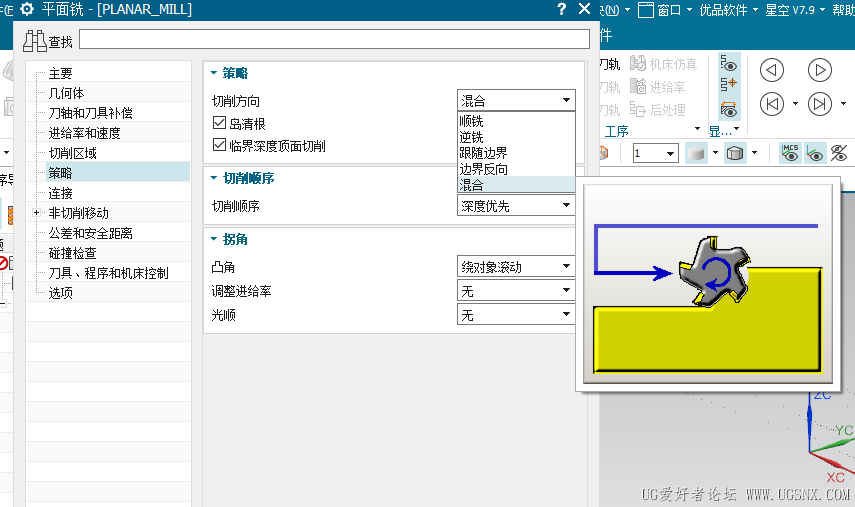The width and height of the screenshot is (855, 507).
Task: Click the gear icon in the dialog title
Action: point(27,9)
